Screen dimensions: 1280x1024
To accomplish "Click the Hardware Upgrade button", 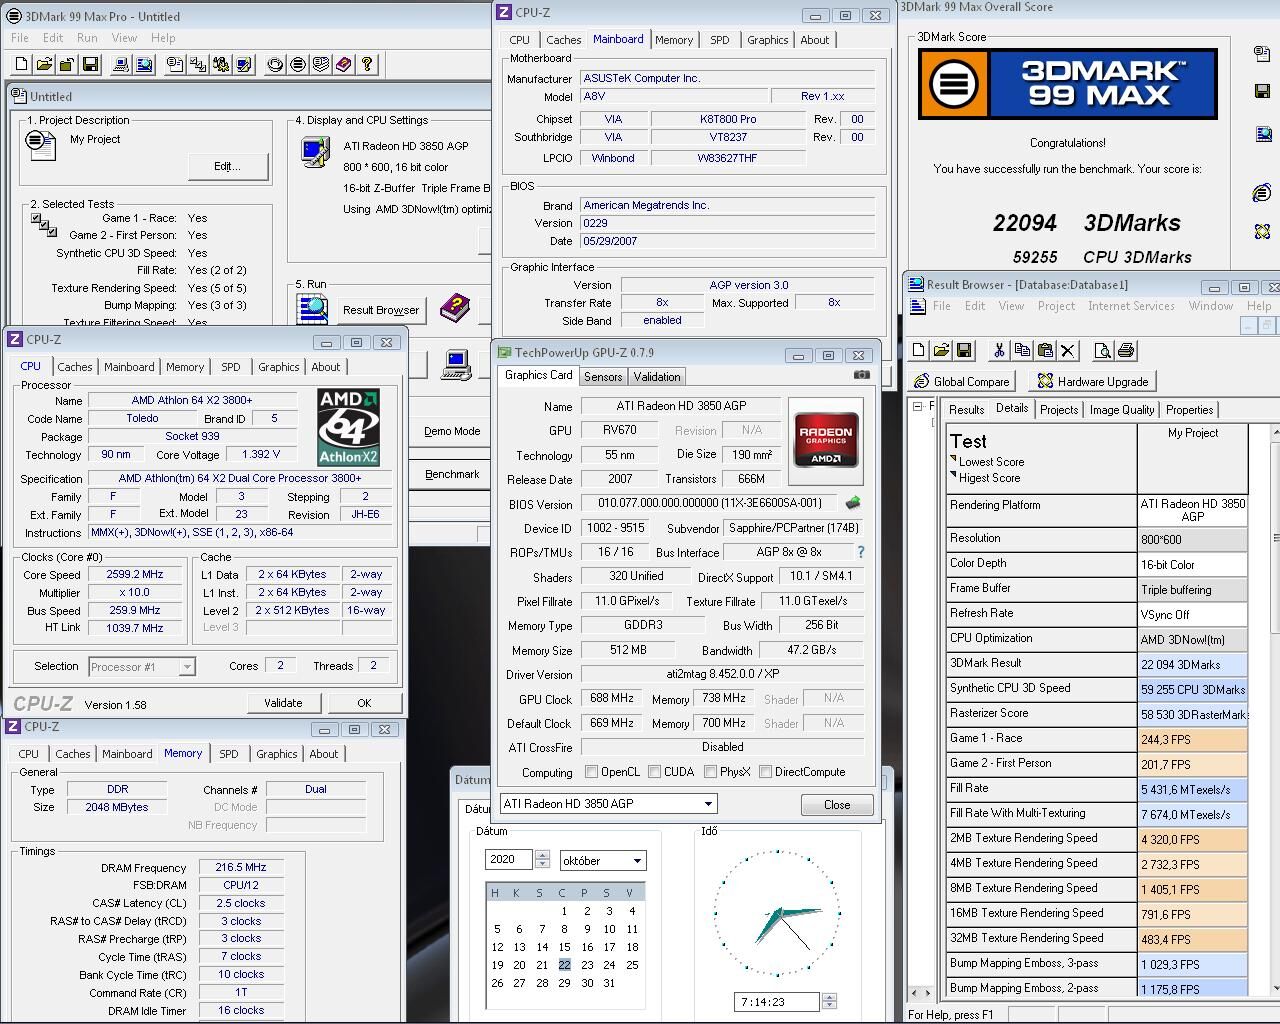I will [x=1092, y=381].
